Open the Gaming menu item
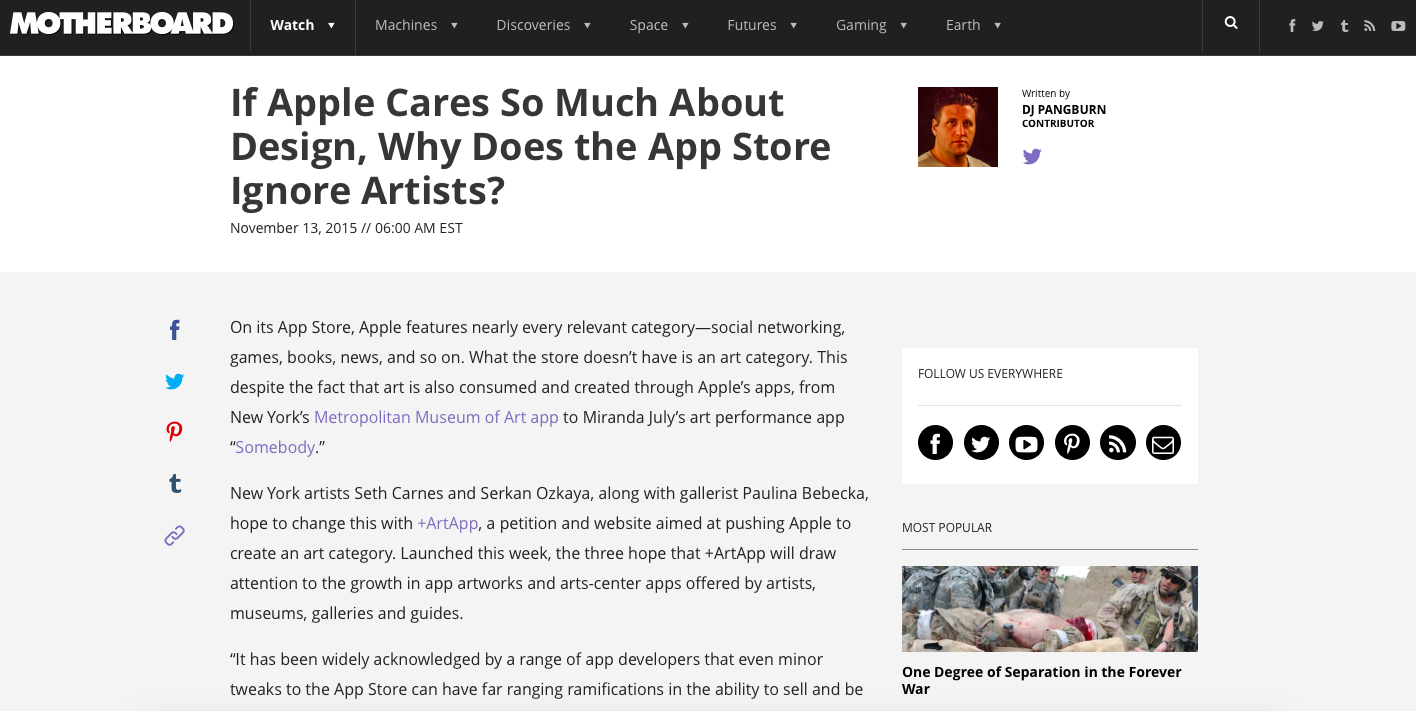 point(861,25)
